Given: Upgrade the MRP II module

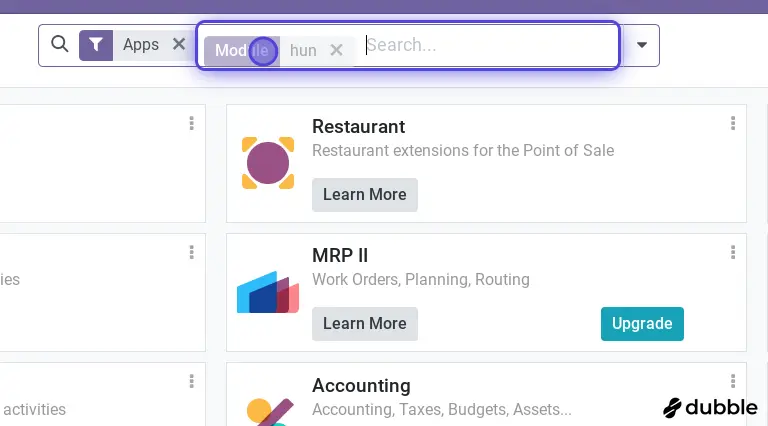Looking at the screenshot, I should [641, 323].
